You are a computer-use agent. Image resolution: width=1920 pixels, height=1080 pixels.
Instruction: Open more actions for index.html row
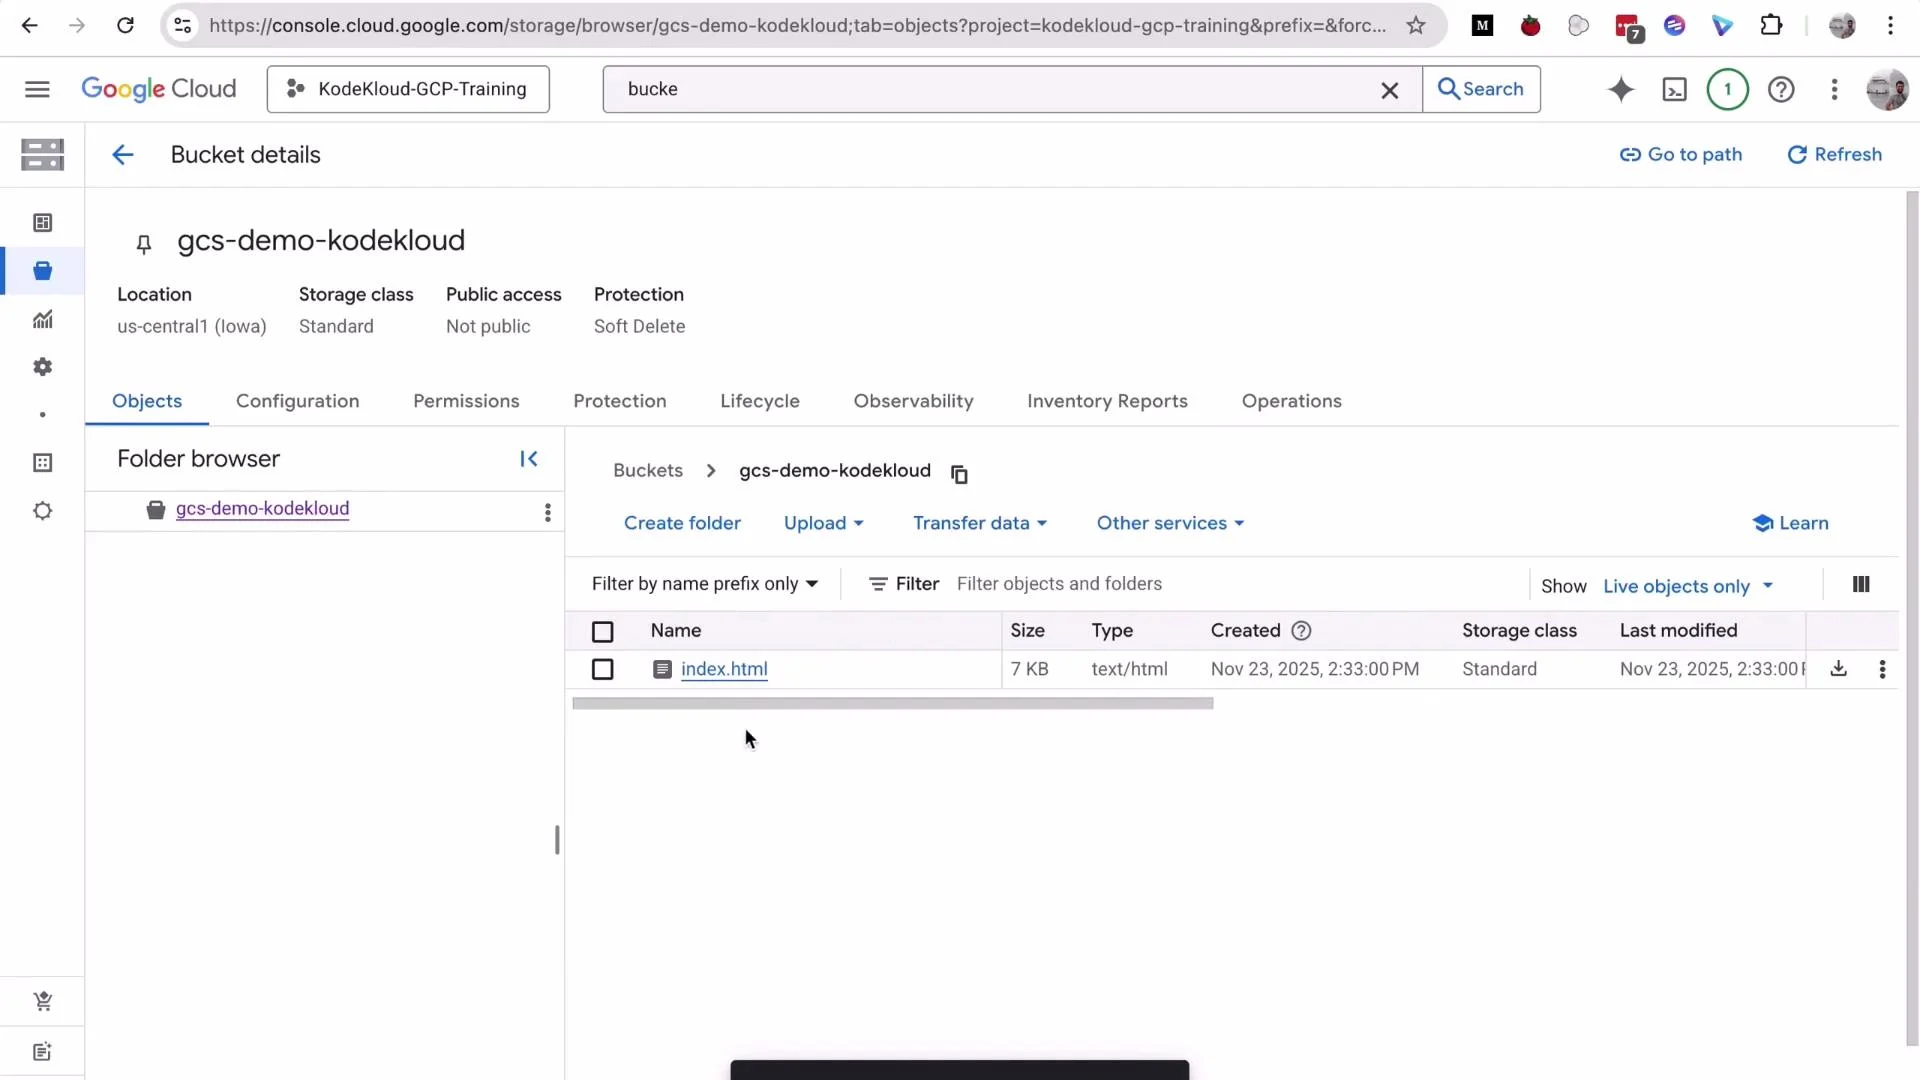click(x=1882, y=670)
